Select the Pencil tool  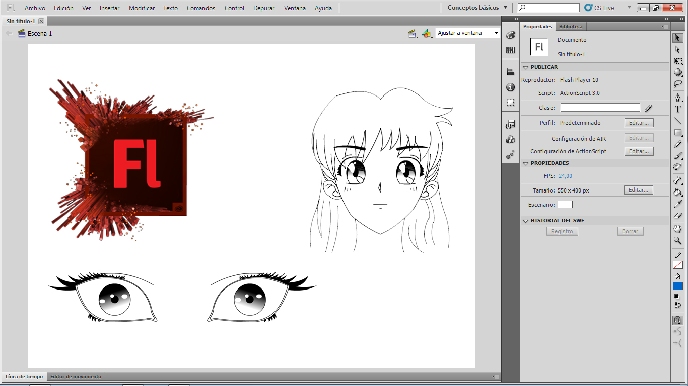click(x=677, y=144)
